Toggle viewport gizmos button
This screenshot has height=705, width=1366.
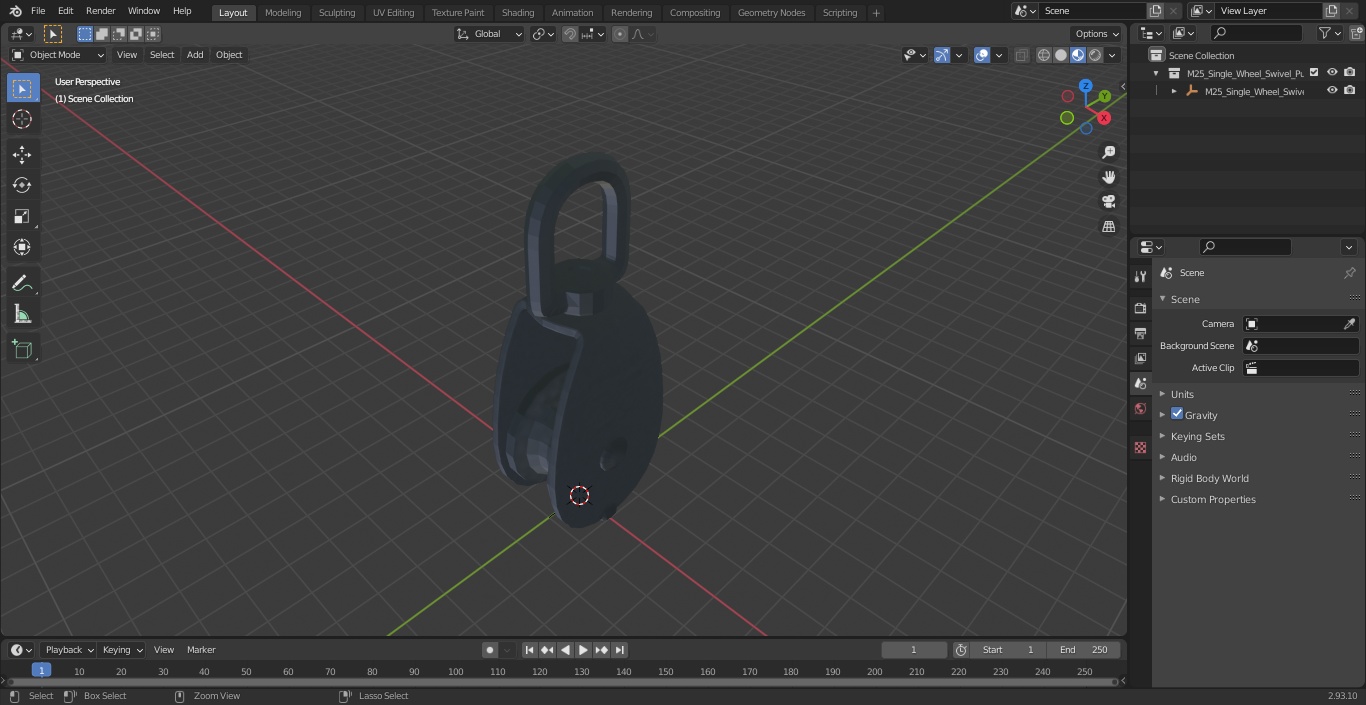pos(942,55)
